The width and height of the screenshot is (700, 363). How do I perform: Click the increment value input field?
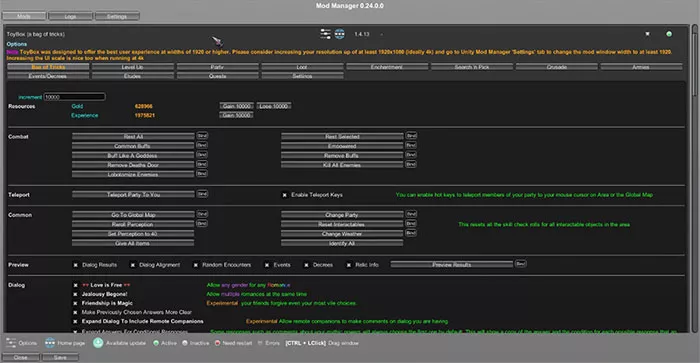(x=75, y=97)
